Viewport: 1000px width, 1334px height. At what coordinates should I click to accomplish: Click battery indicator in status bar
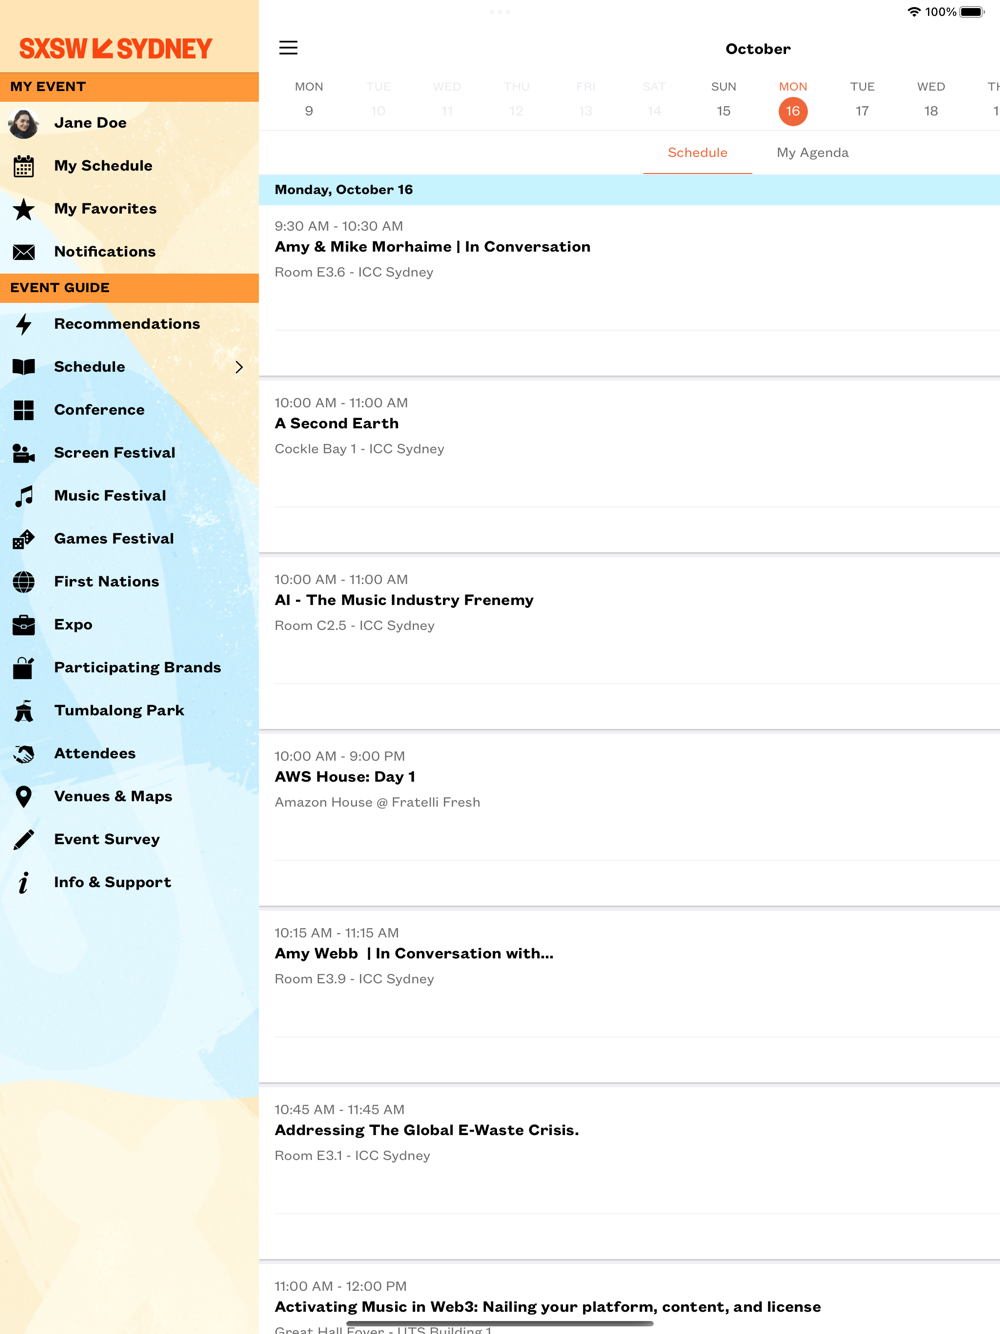point(972,12)
